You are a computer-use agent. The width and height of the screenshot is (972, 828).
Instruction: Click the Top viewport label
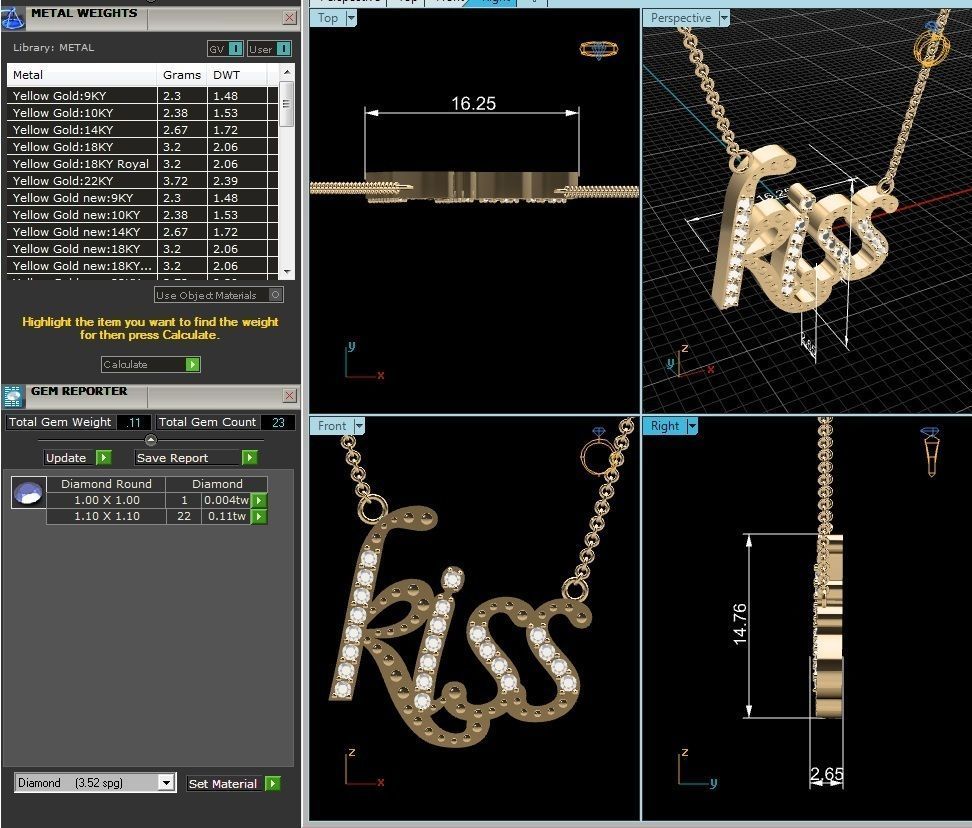328,18
